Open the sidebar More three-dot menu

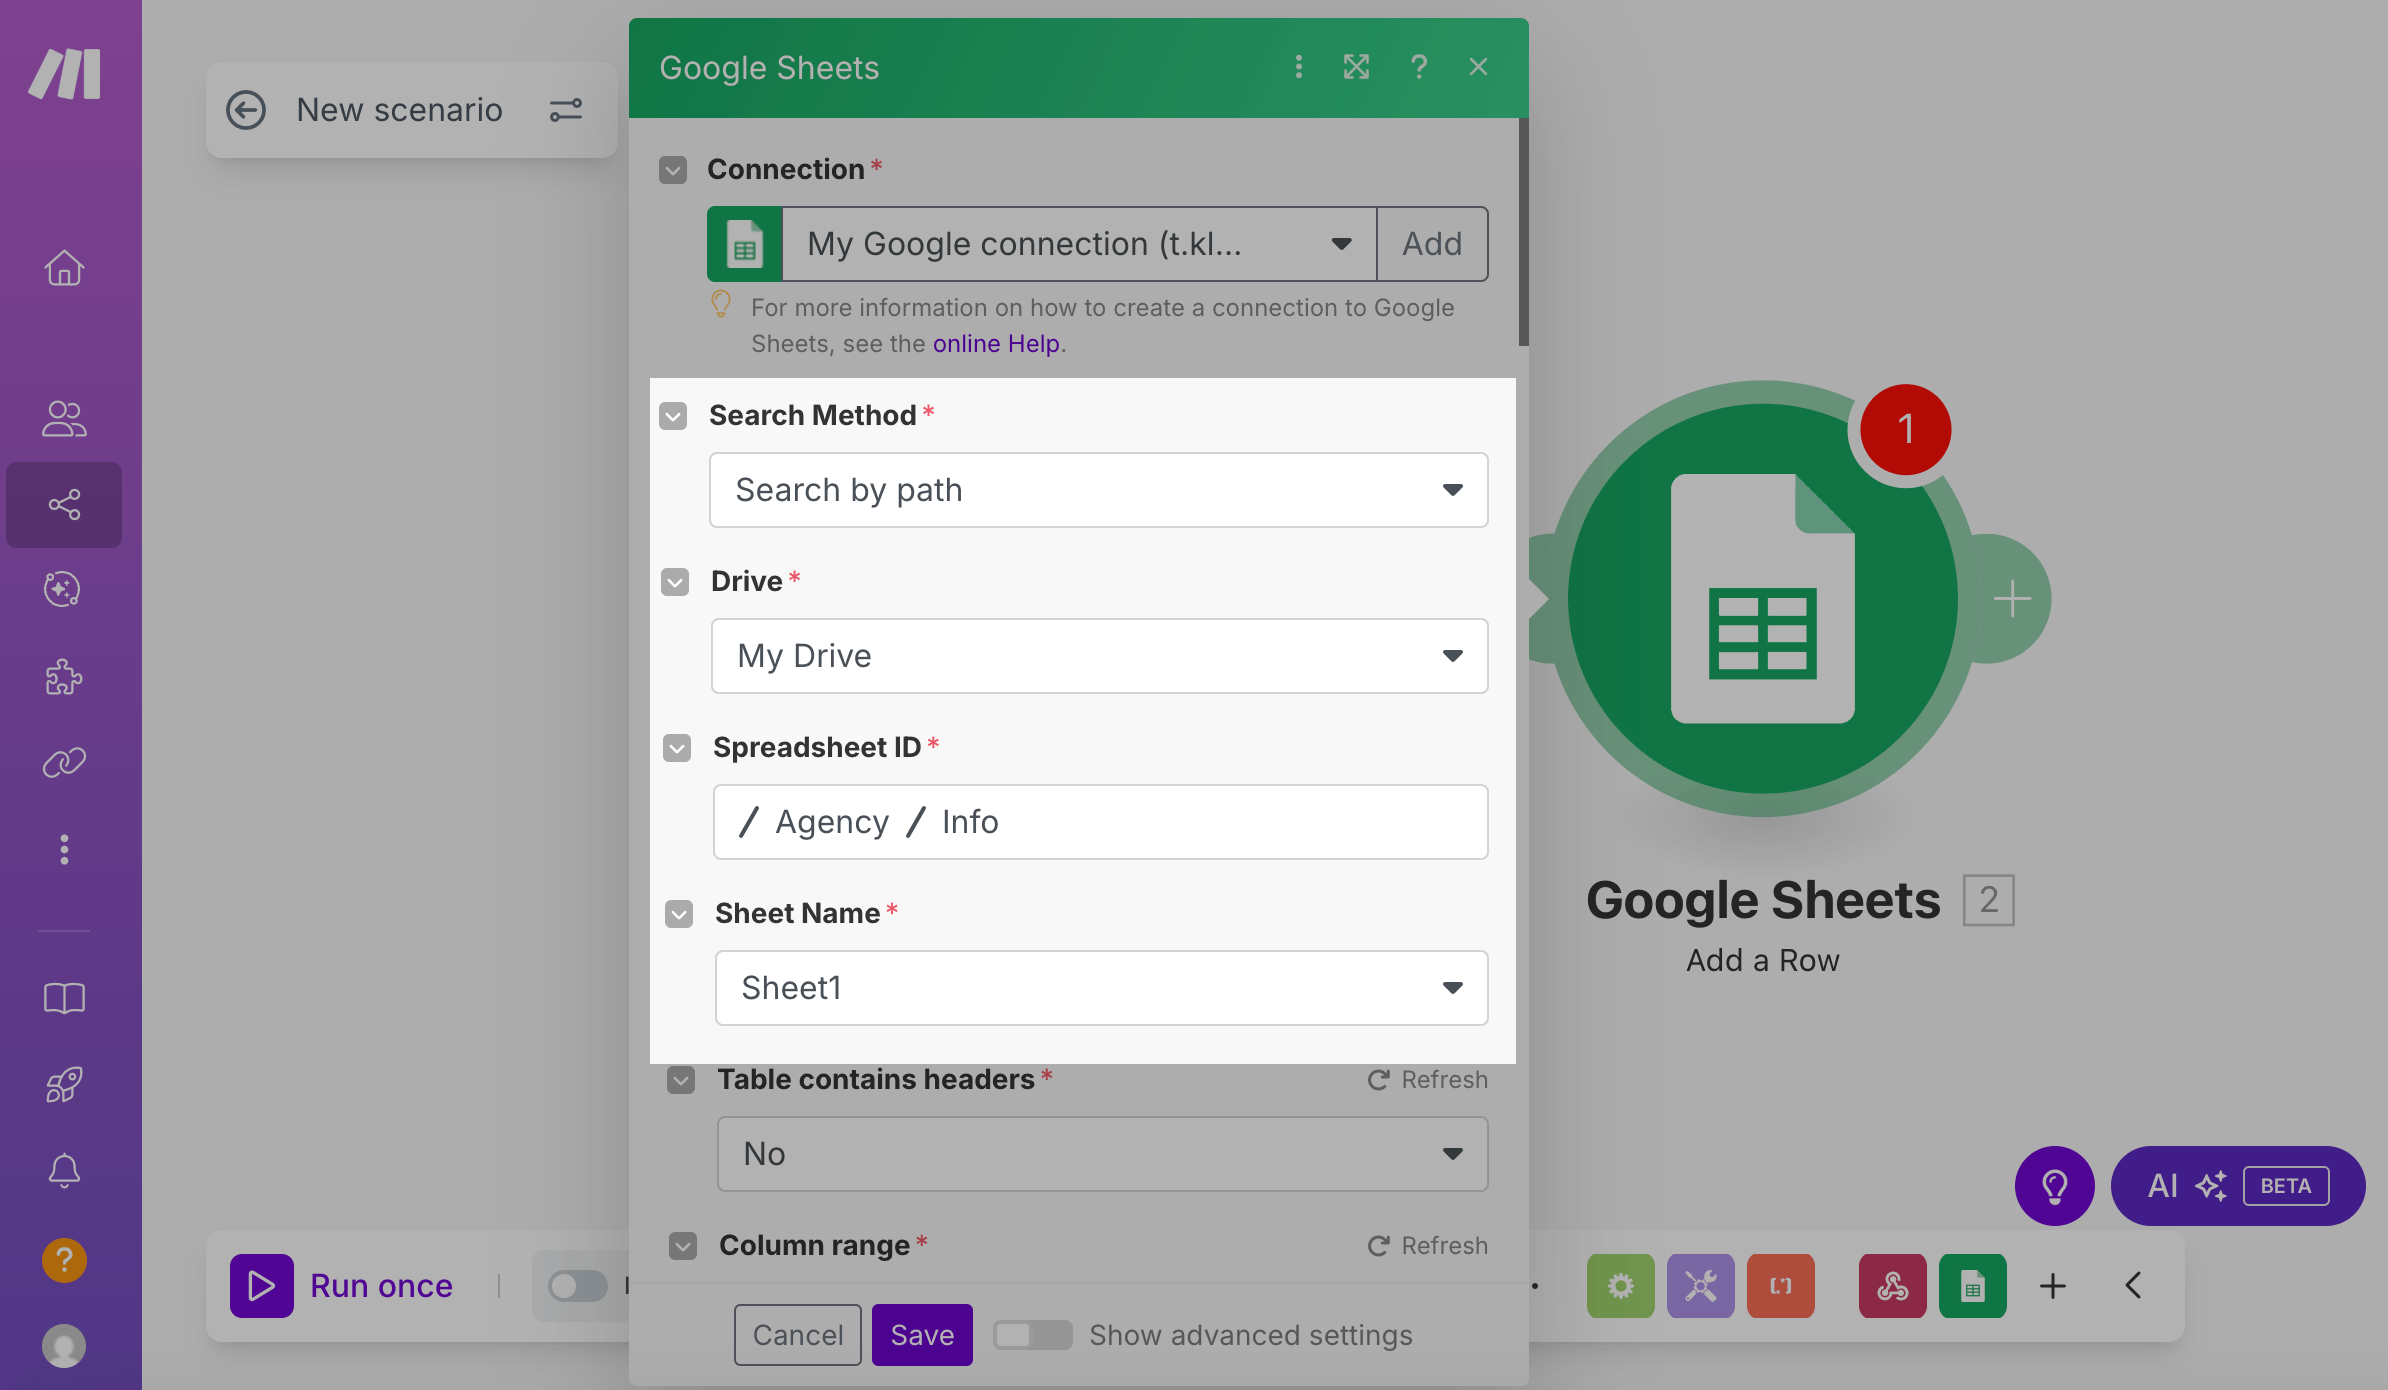coord(64,849)
